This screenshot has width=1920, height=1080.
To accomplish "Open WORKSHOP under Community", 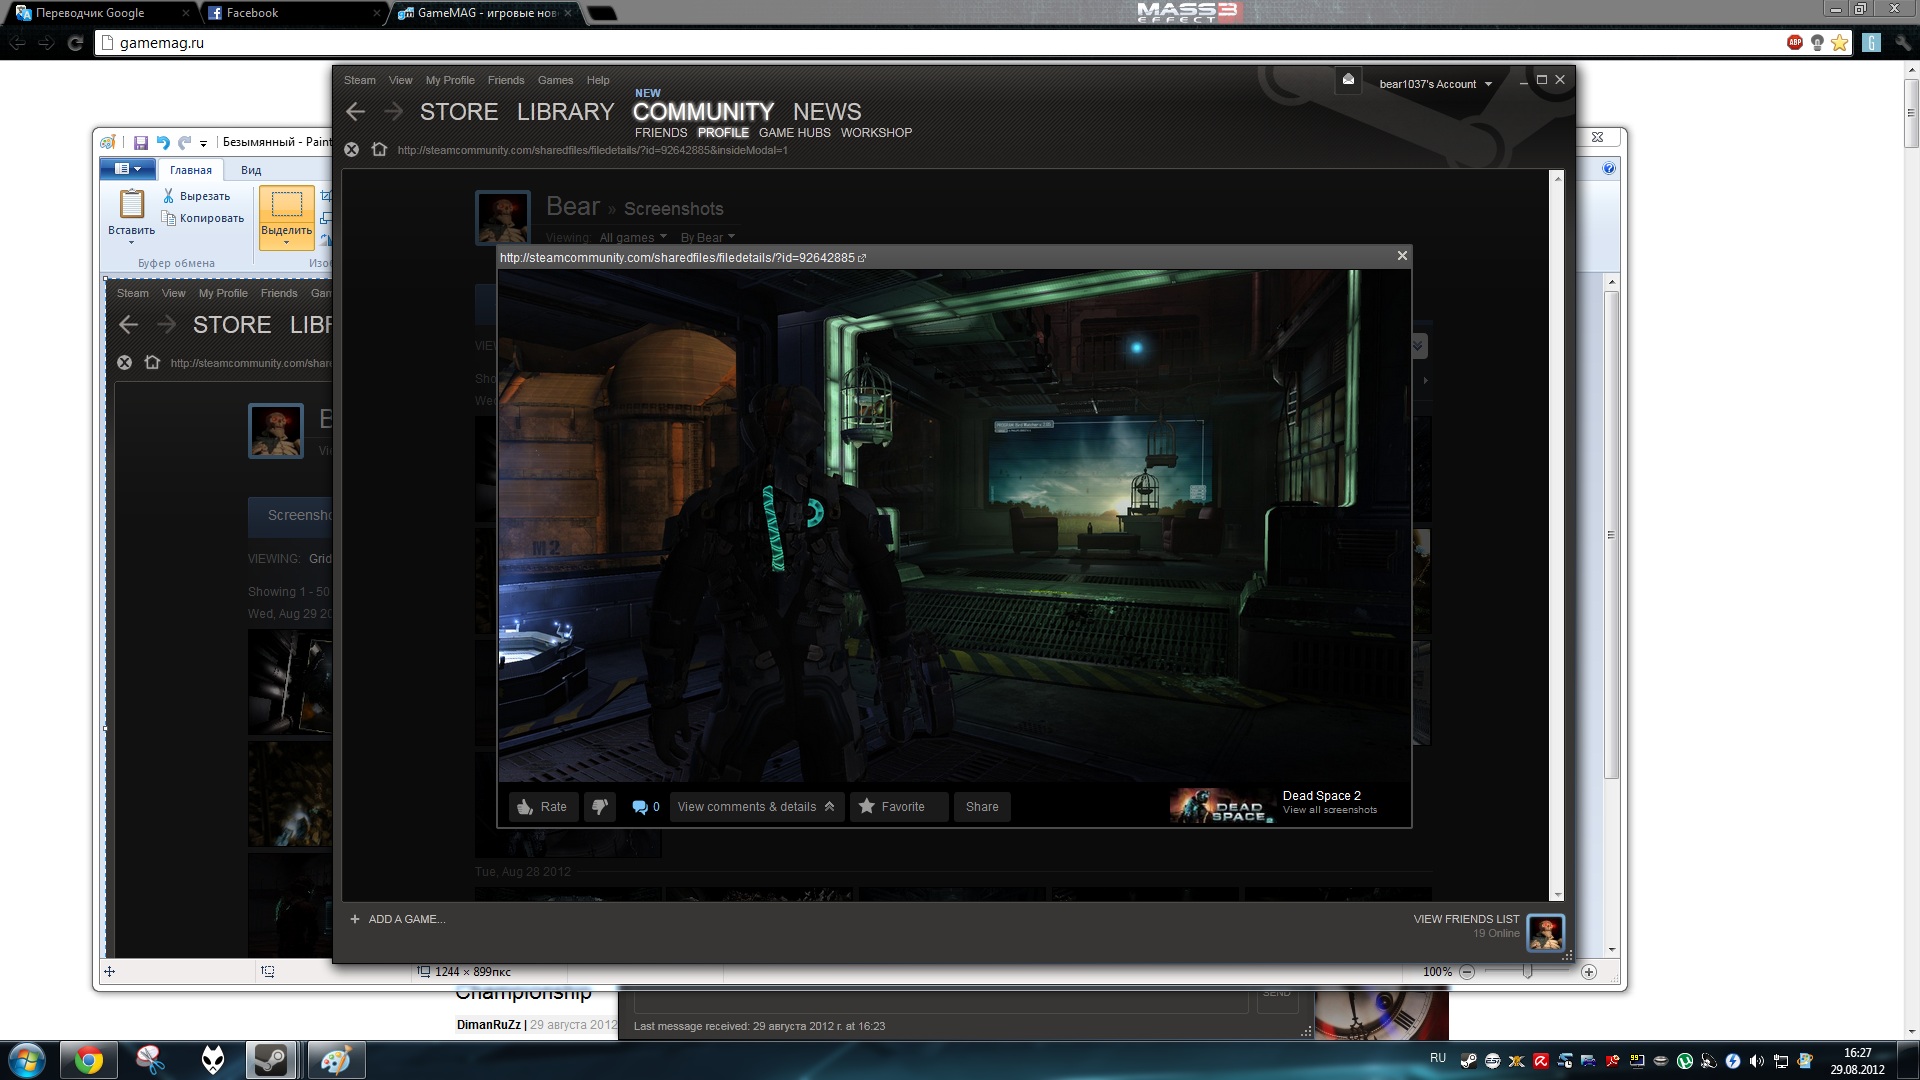I will pyautogui.click(x=876, y=133).
